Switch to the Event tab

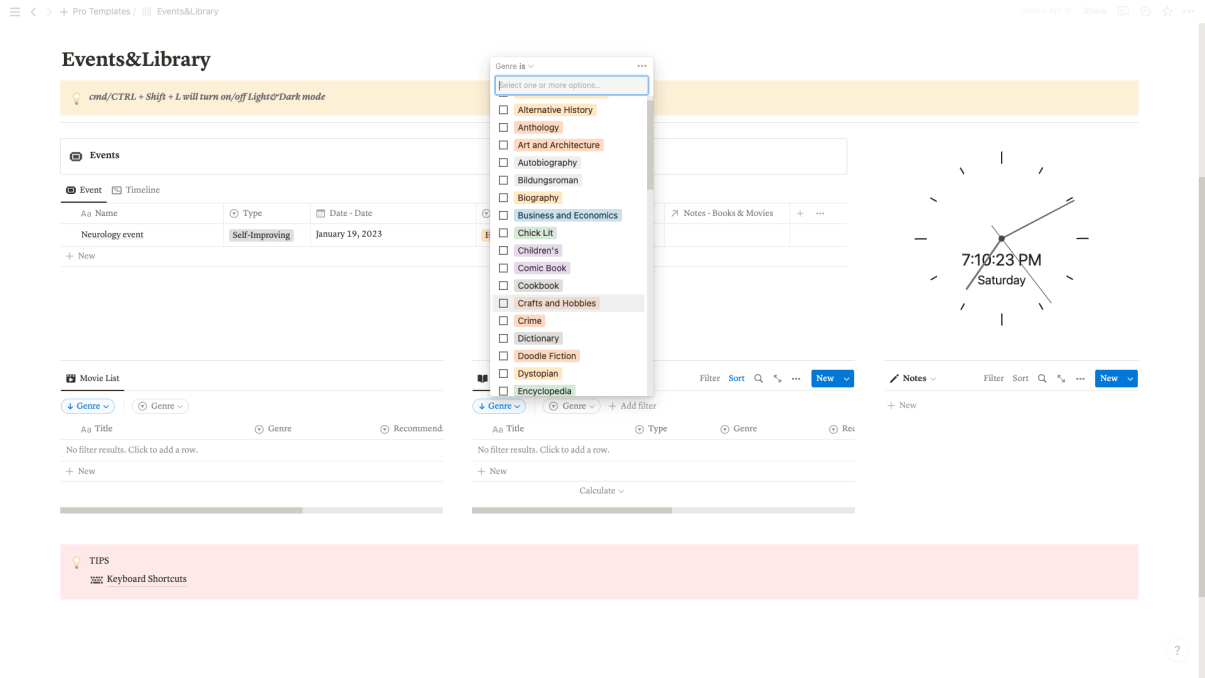pos(84,190)
